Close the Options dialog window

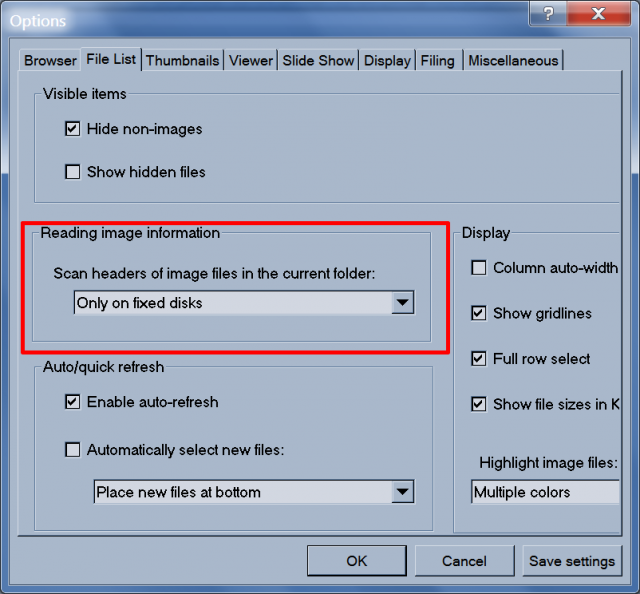598,14
